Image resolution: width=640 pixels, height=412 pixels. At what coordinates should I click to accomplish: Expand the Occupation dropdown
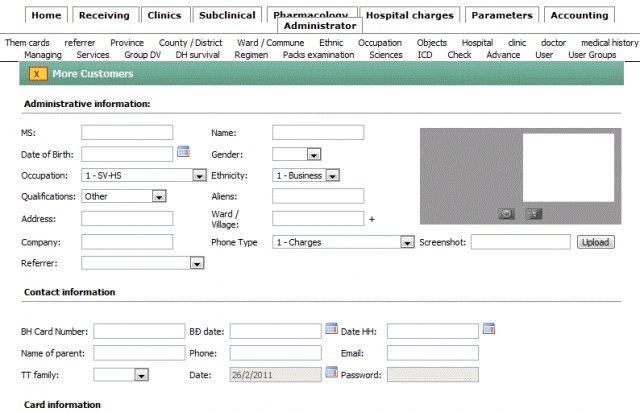click(199, 175)
